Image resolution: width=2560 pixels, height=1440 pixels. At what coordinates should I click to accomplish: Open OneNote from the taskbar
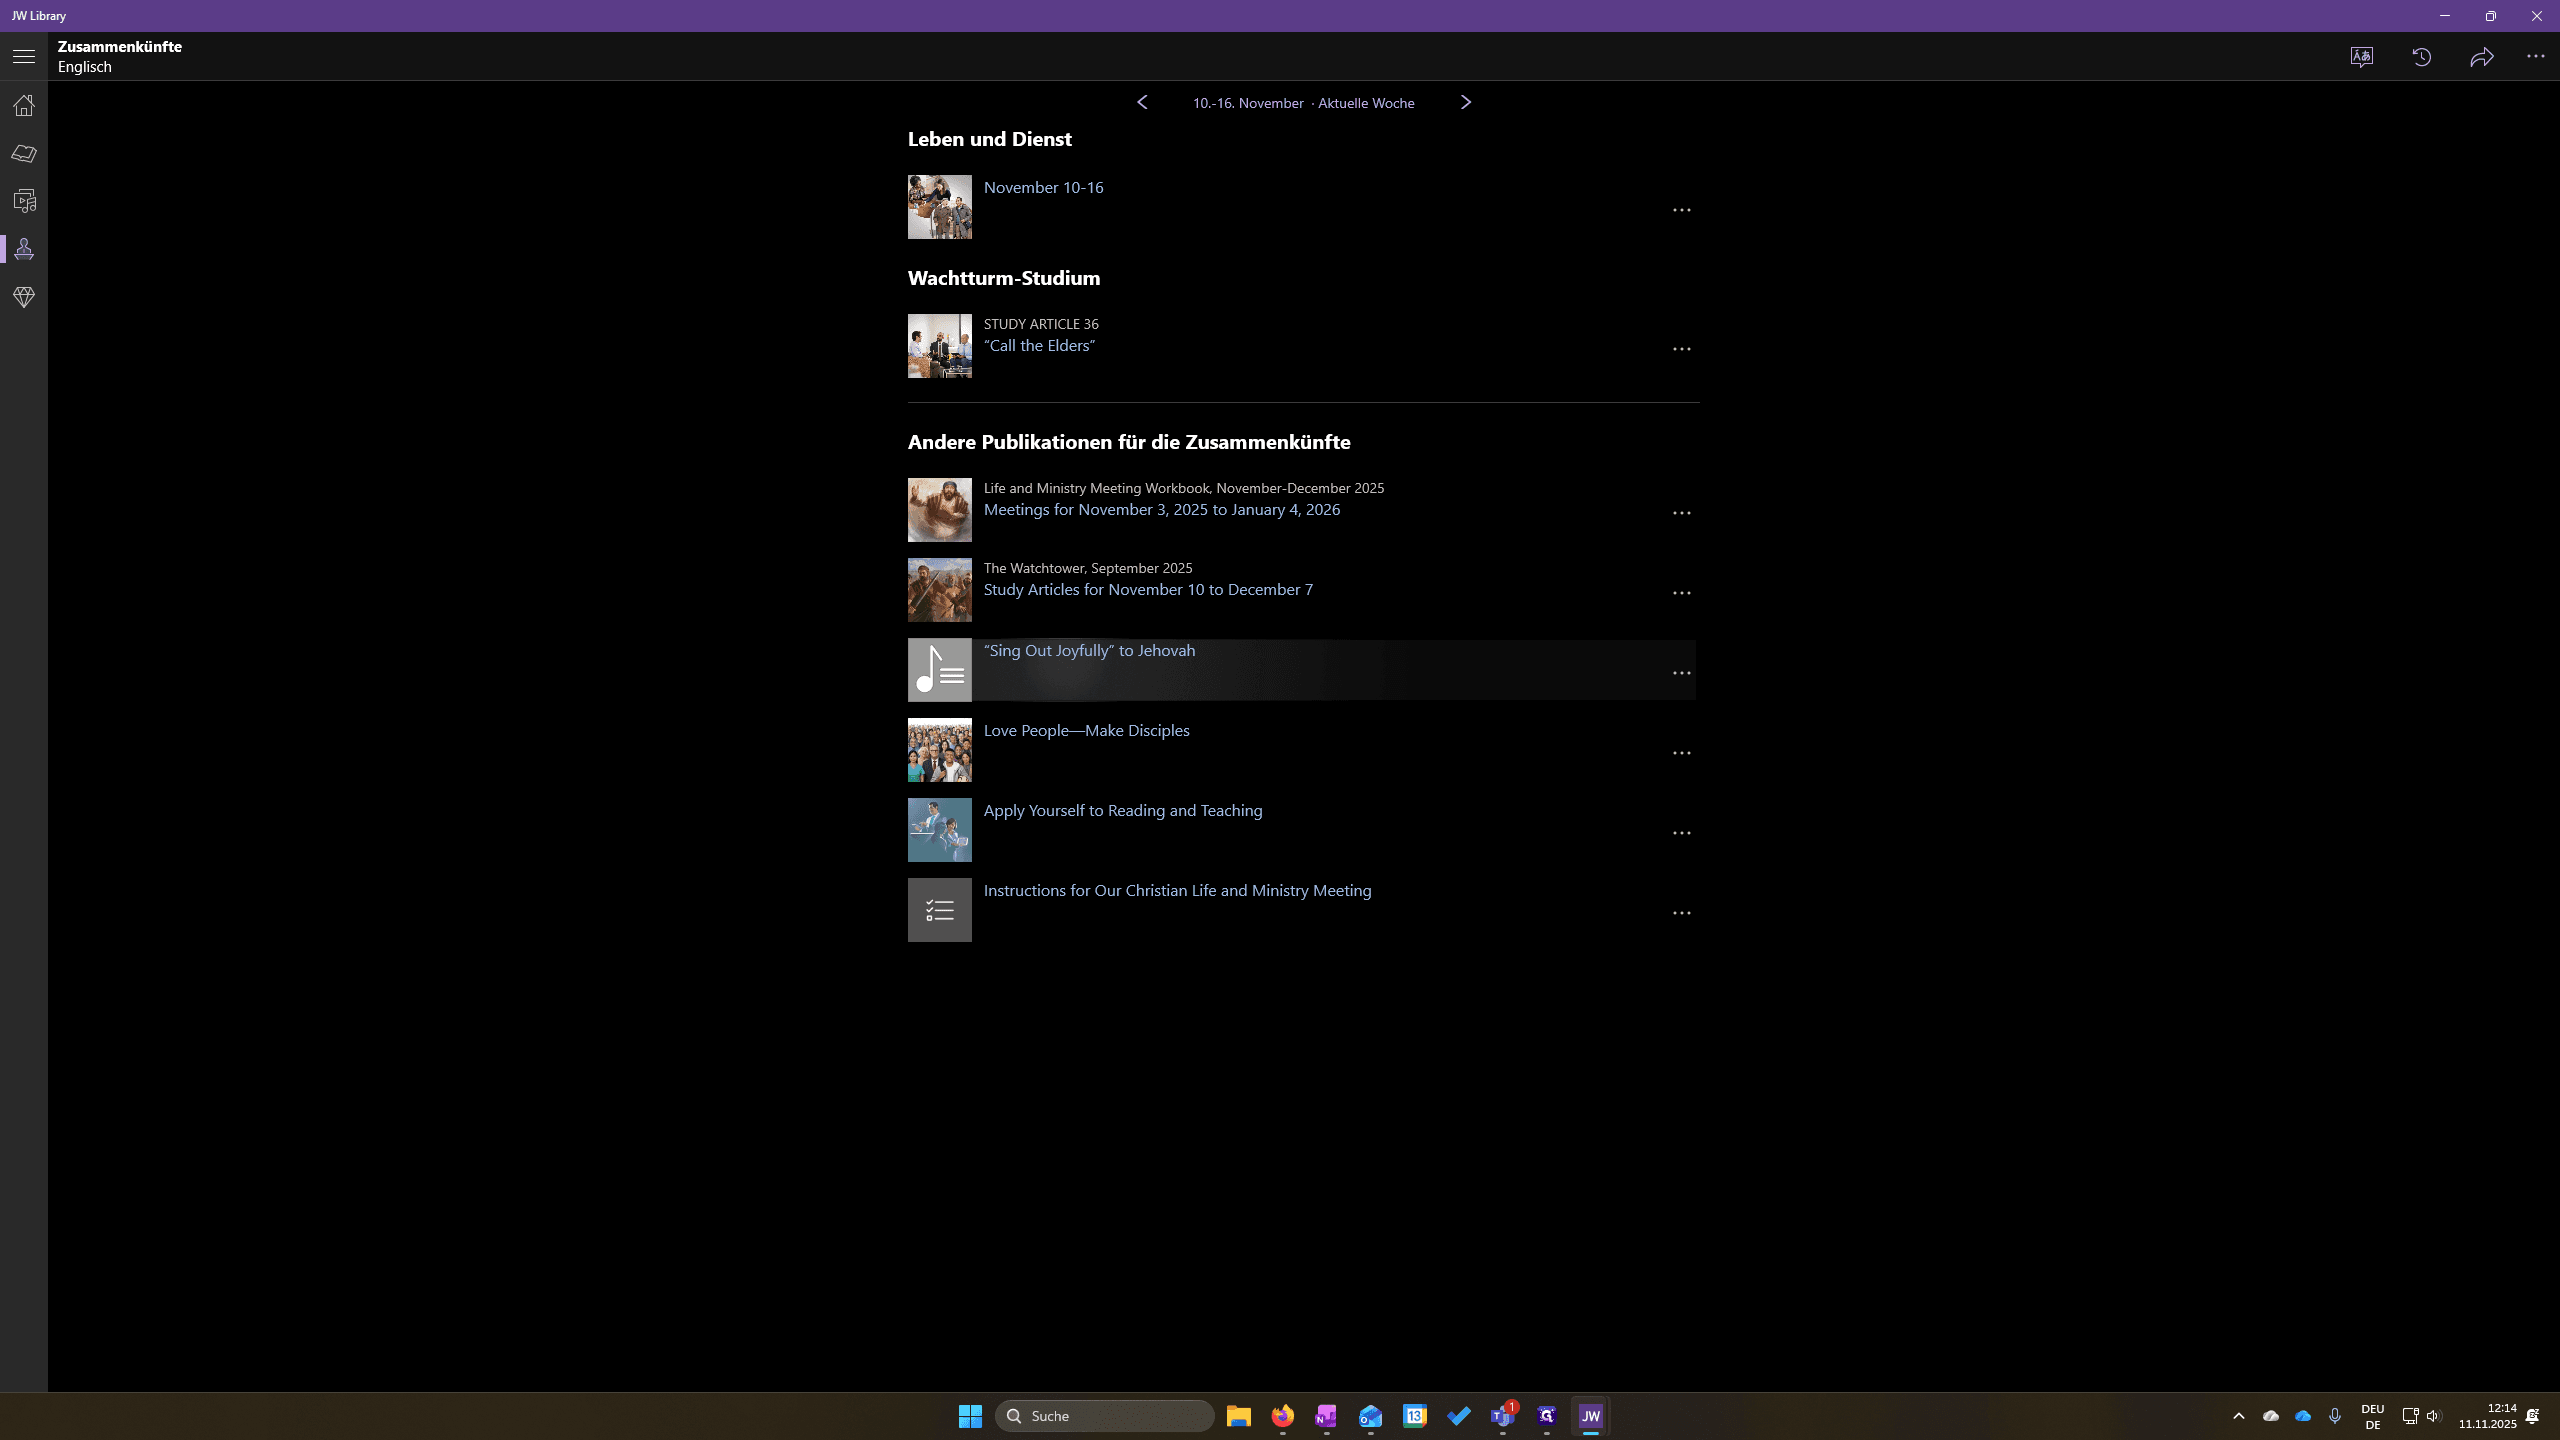[x=1327, y=1416]
